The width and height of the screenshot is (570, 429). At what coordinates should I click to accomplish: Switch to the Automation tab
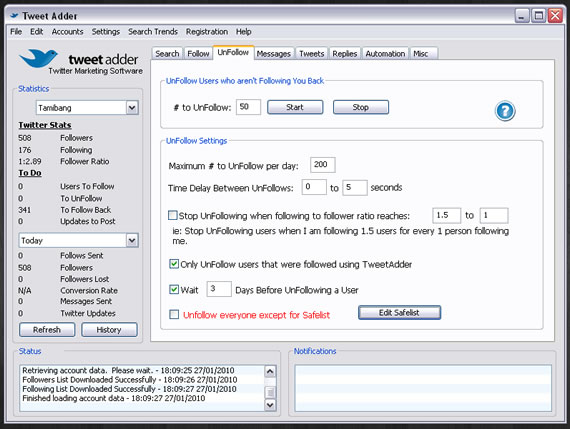click(385, 53)
